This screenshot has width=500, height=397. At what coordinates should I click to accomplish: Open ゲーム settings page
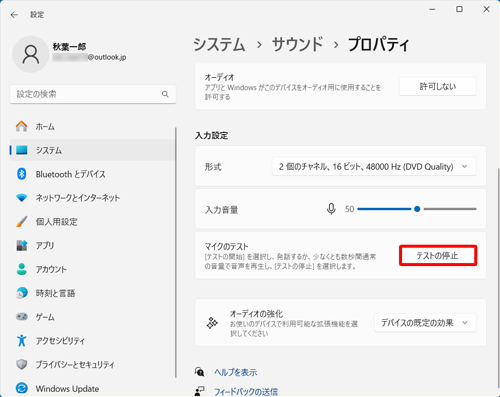tap(92, 317)
